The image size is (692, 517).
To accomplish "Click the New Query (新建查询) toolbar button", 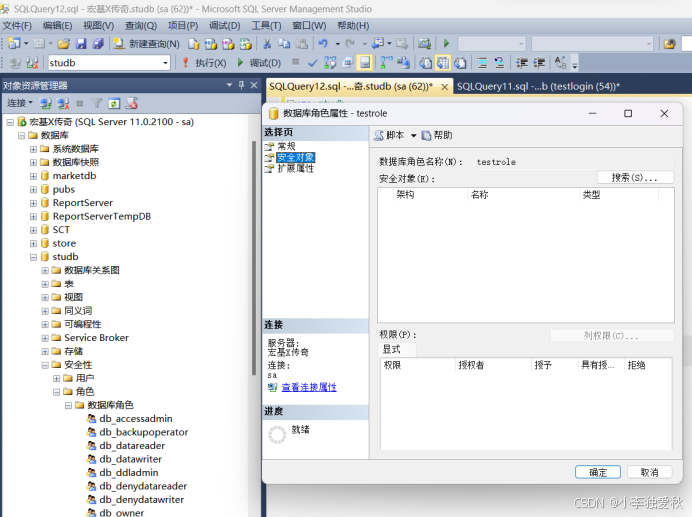I will (147, 44).
